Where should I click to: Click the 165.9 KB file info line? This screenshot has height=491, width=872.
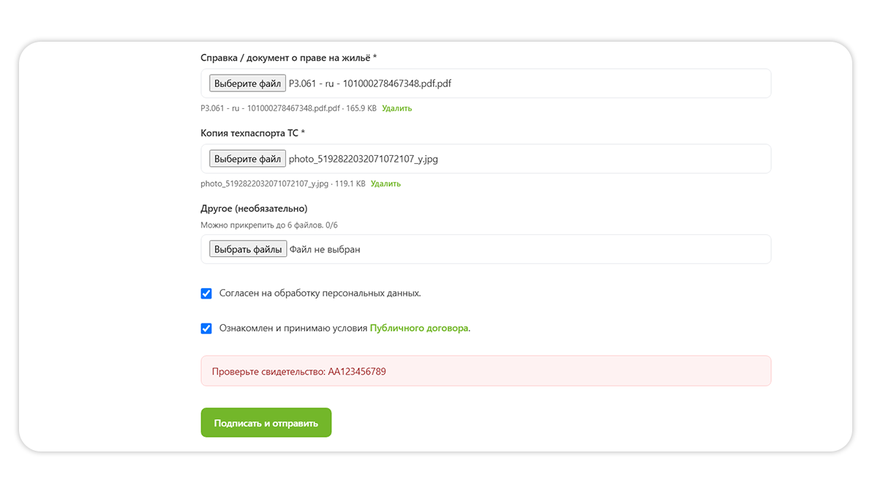click(x=288, y=108)
